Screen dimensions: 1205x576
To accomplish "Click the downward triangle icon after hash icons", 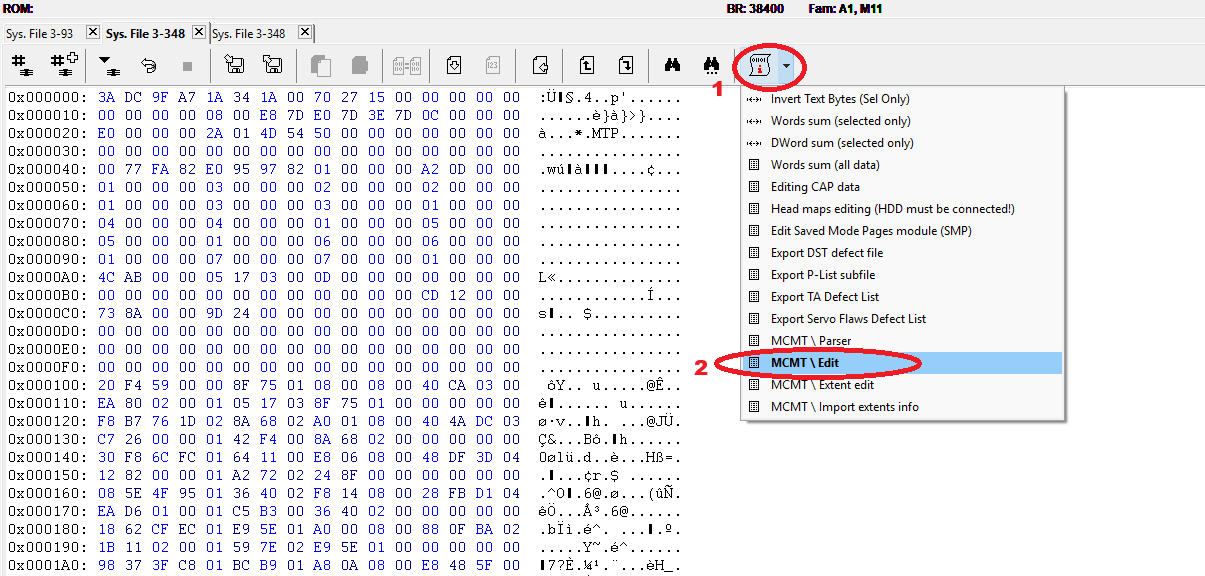I will pyautogui.click(x=107, y=66).
